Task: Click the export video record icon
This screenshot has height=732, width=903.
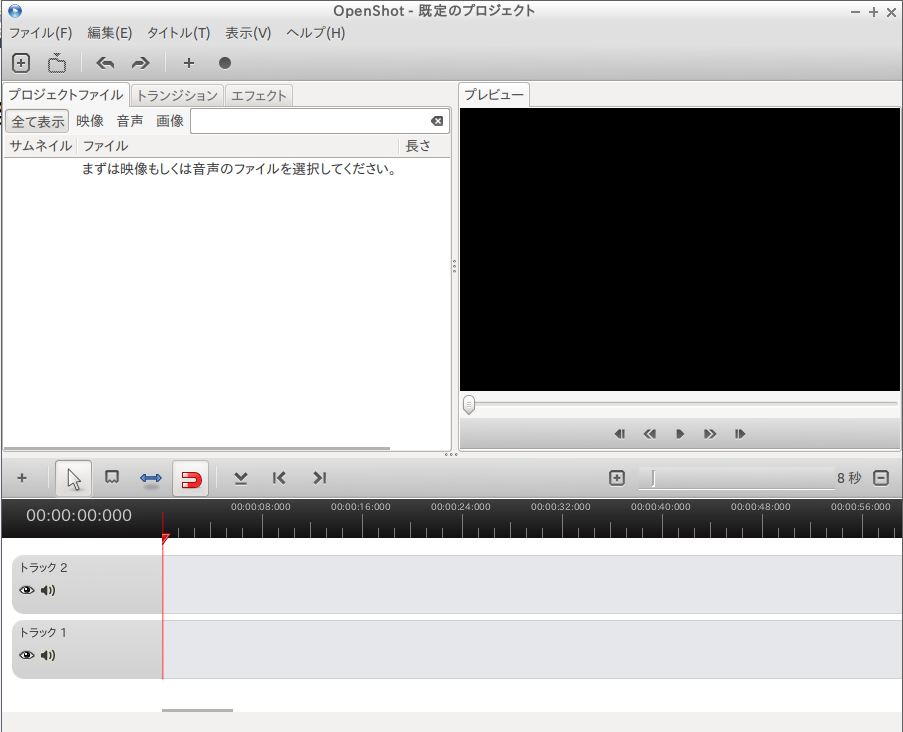Action: point(225,63)
